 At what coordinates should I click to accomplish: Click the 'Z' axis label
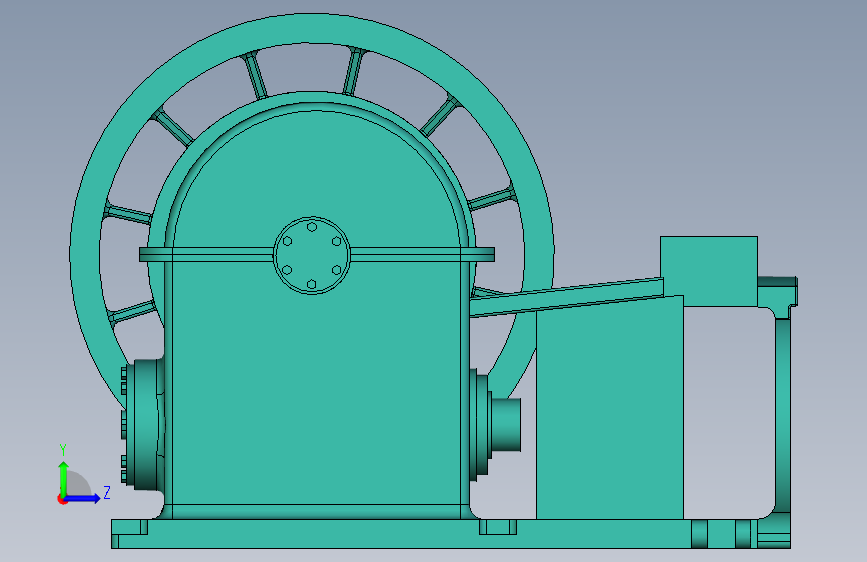coord(107,492)
